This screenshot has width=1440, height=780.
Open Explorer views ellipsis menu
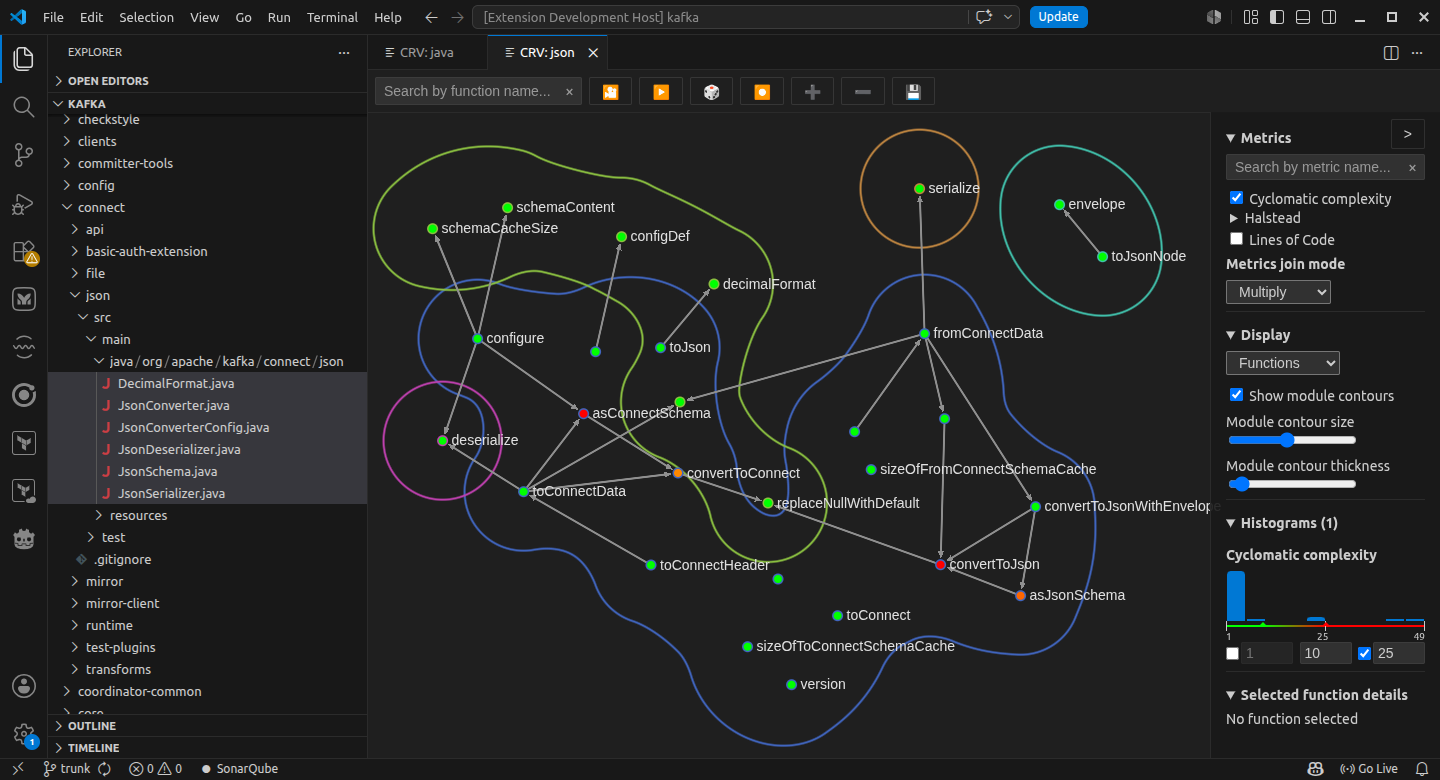(344, 52)
